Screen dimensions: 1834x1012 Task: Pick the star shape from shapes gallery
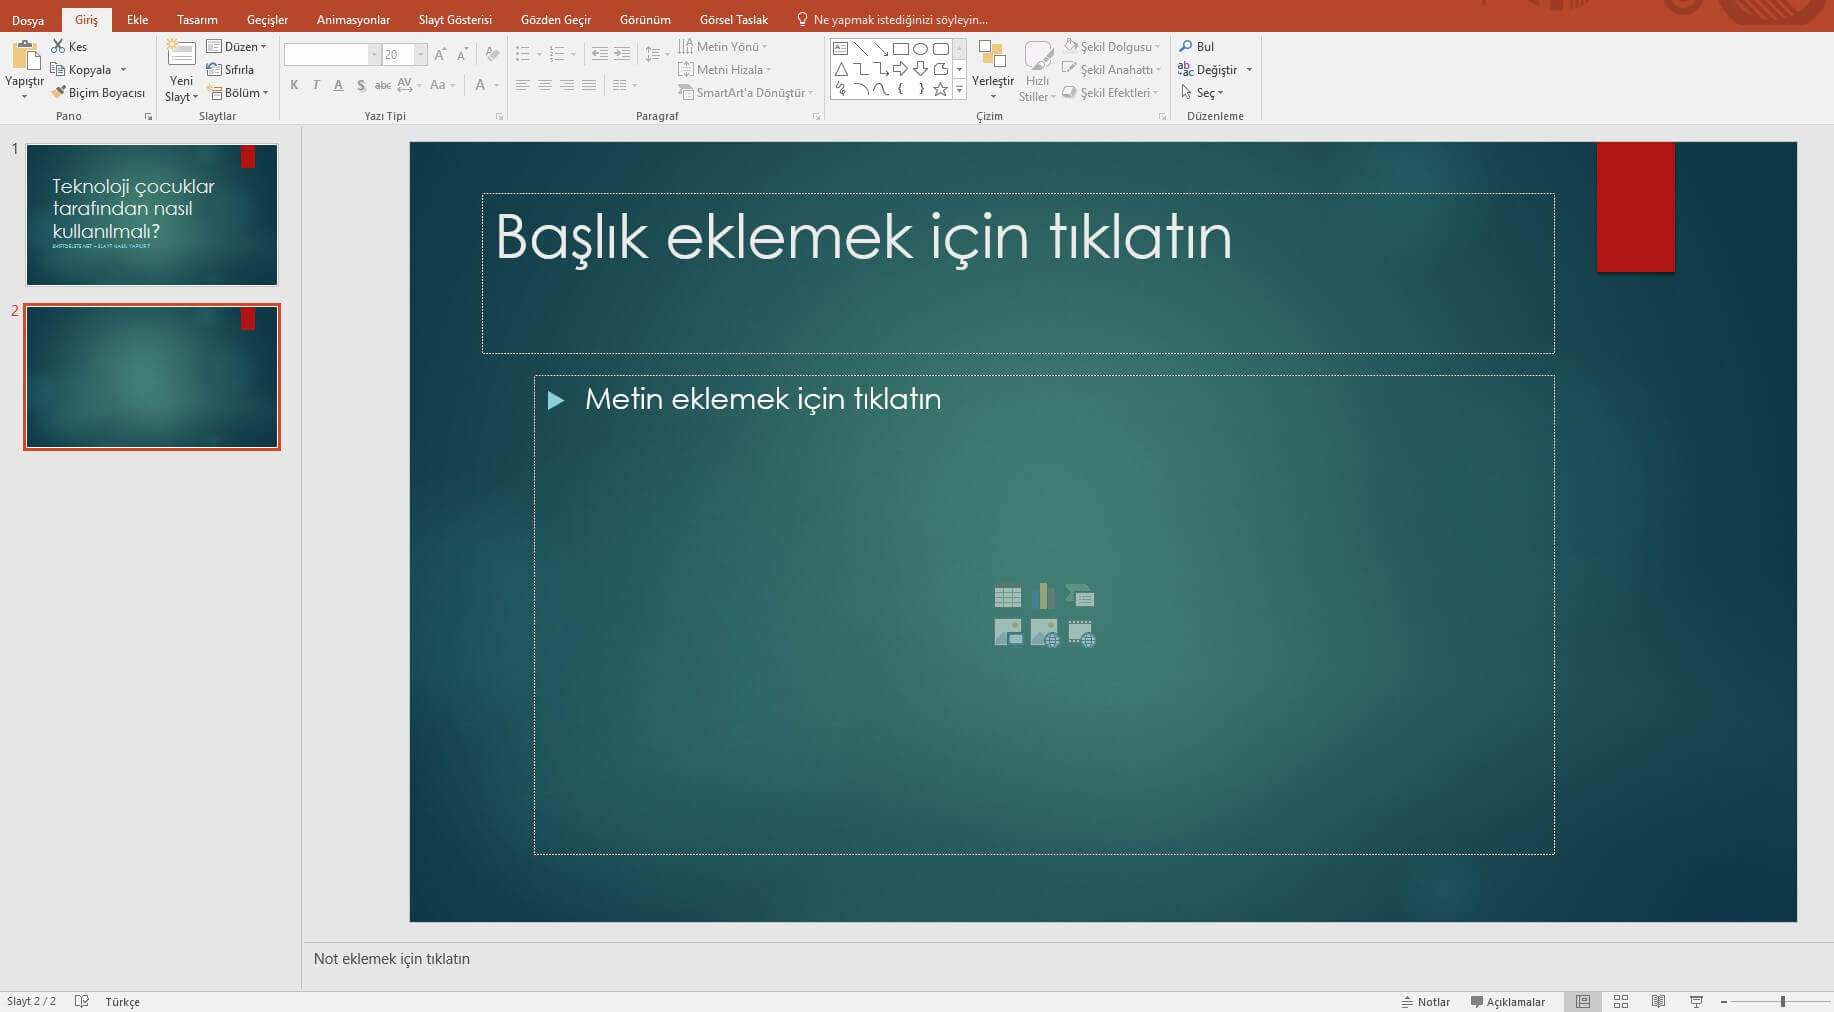pos(940,89)
